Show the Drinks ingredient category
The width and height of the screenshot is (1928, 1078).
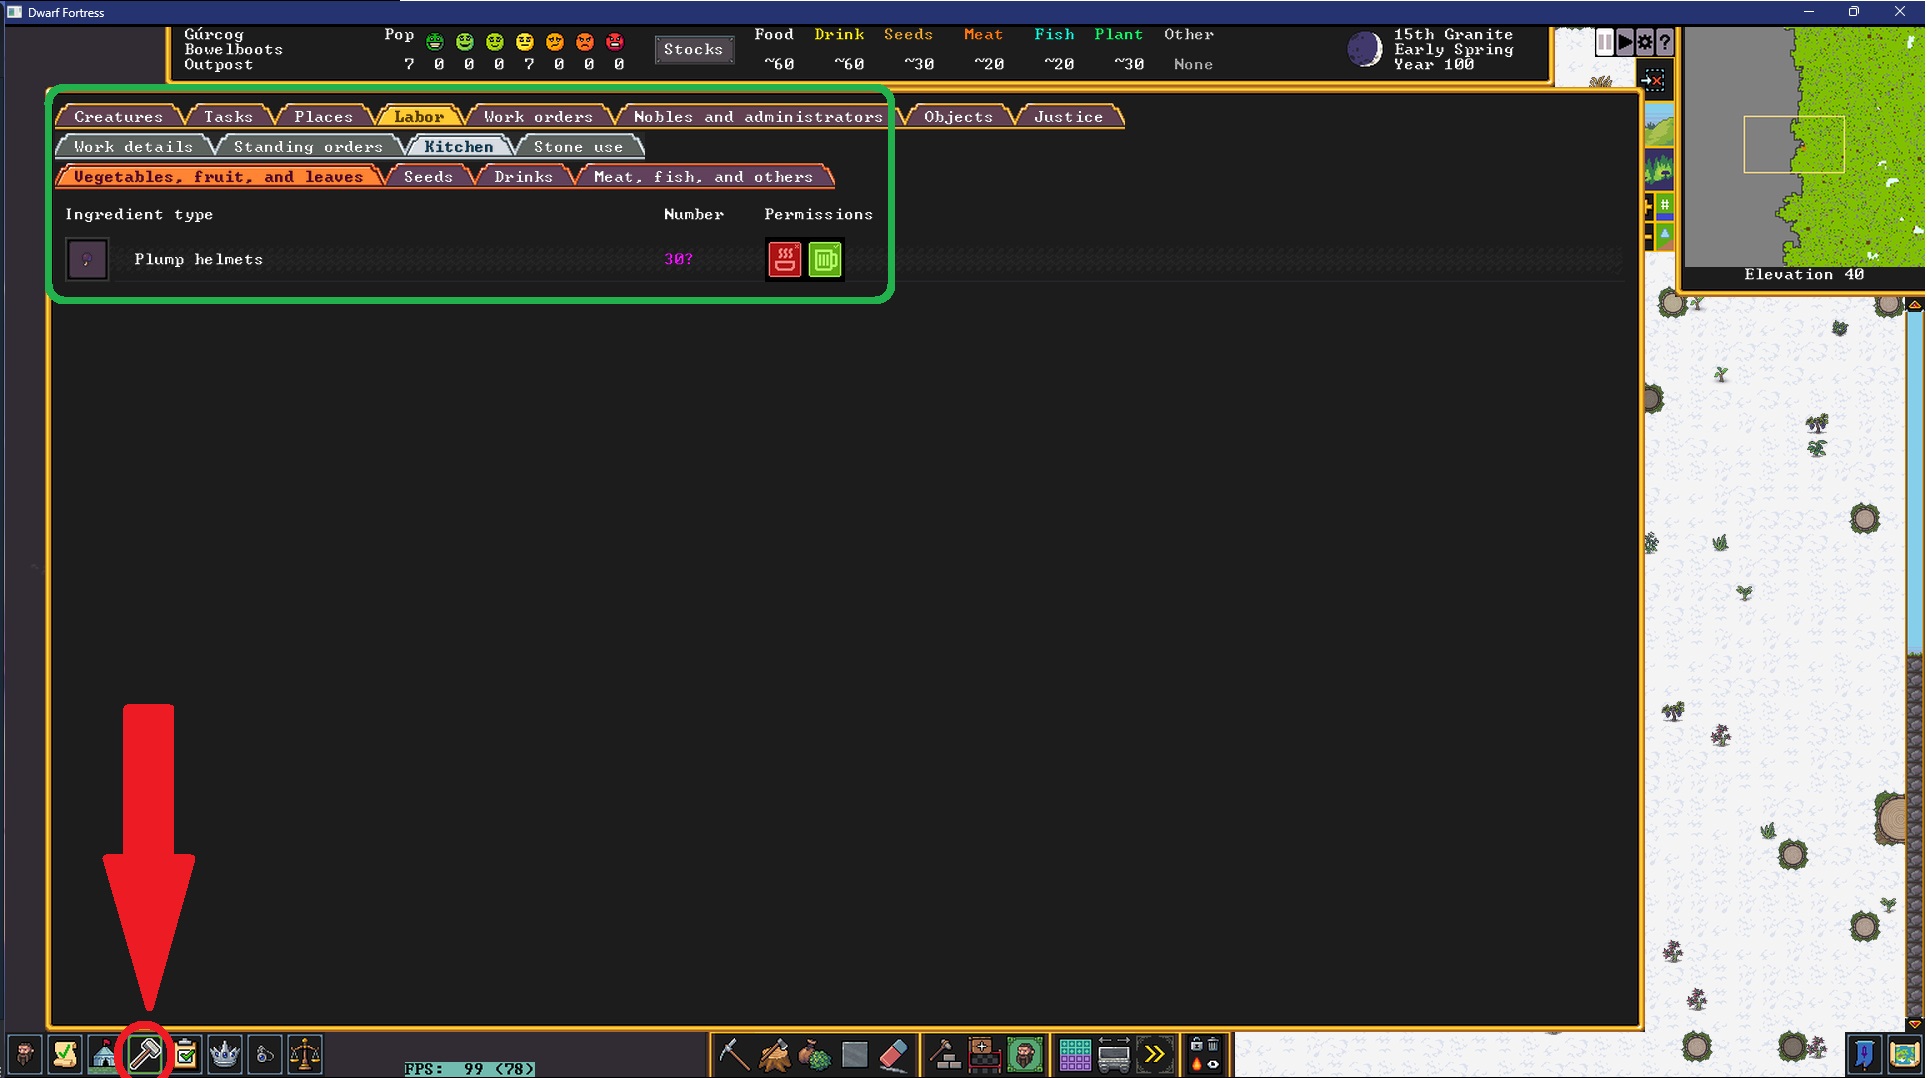[x=523, y=176]
